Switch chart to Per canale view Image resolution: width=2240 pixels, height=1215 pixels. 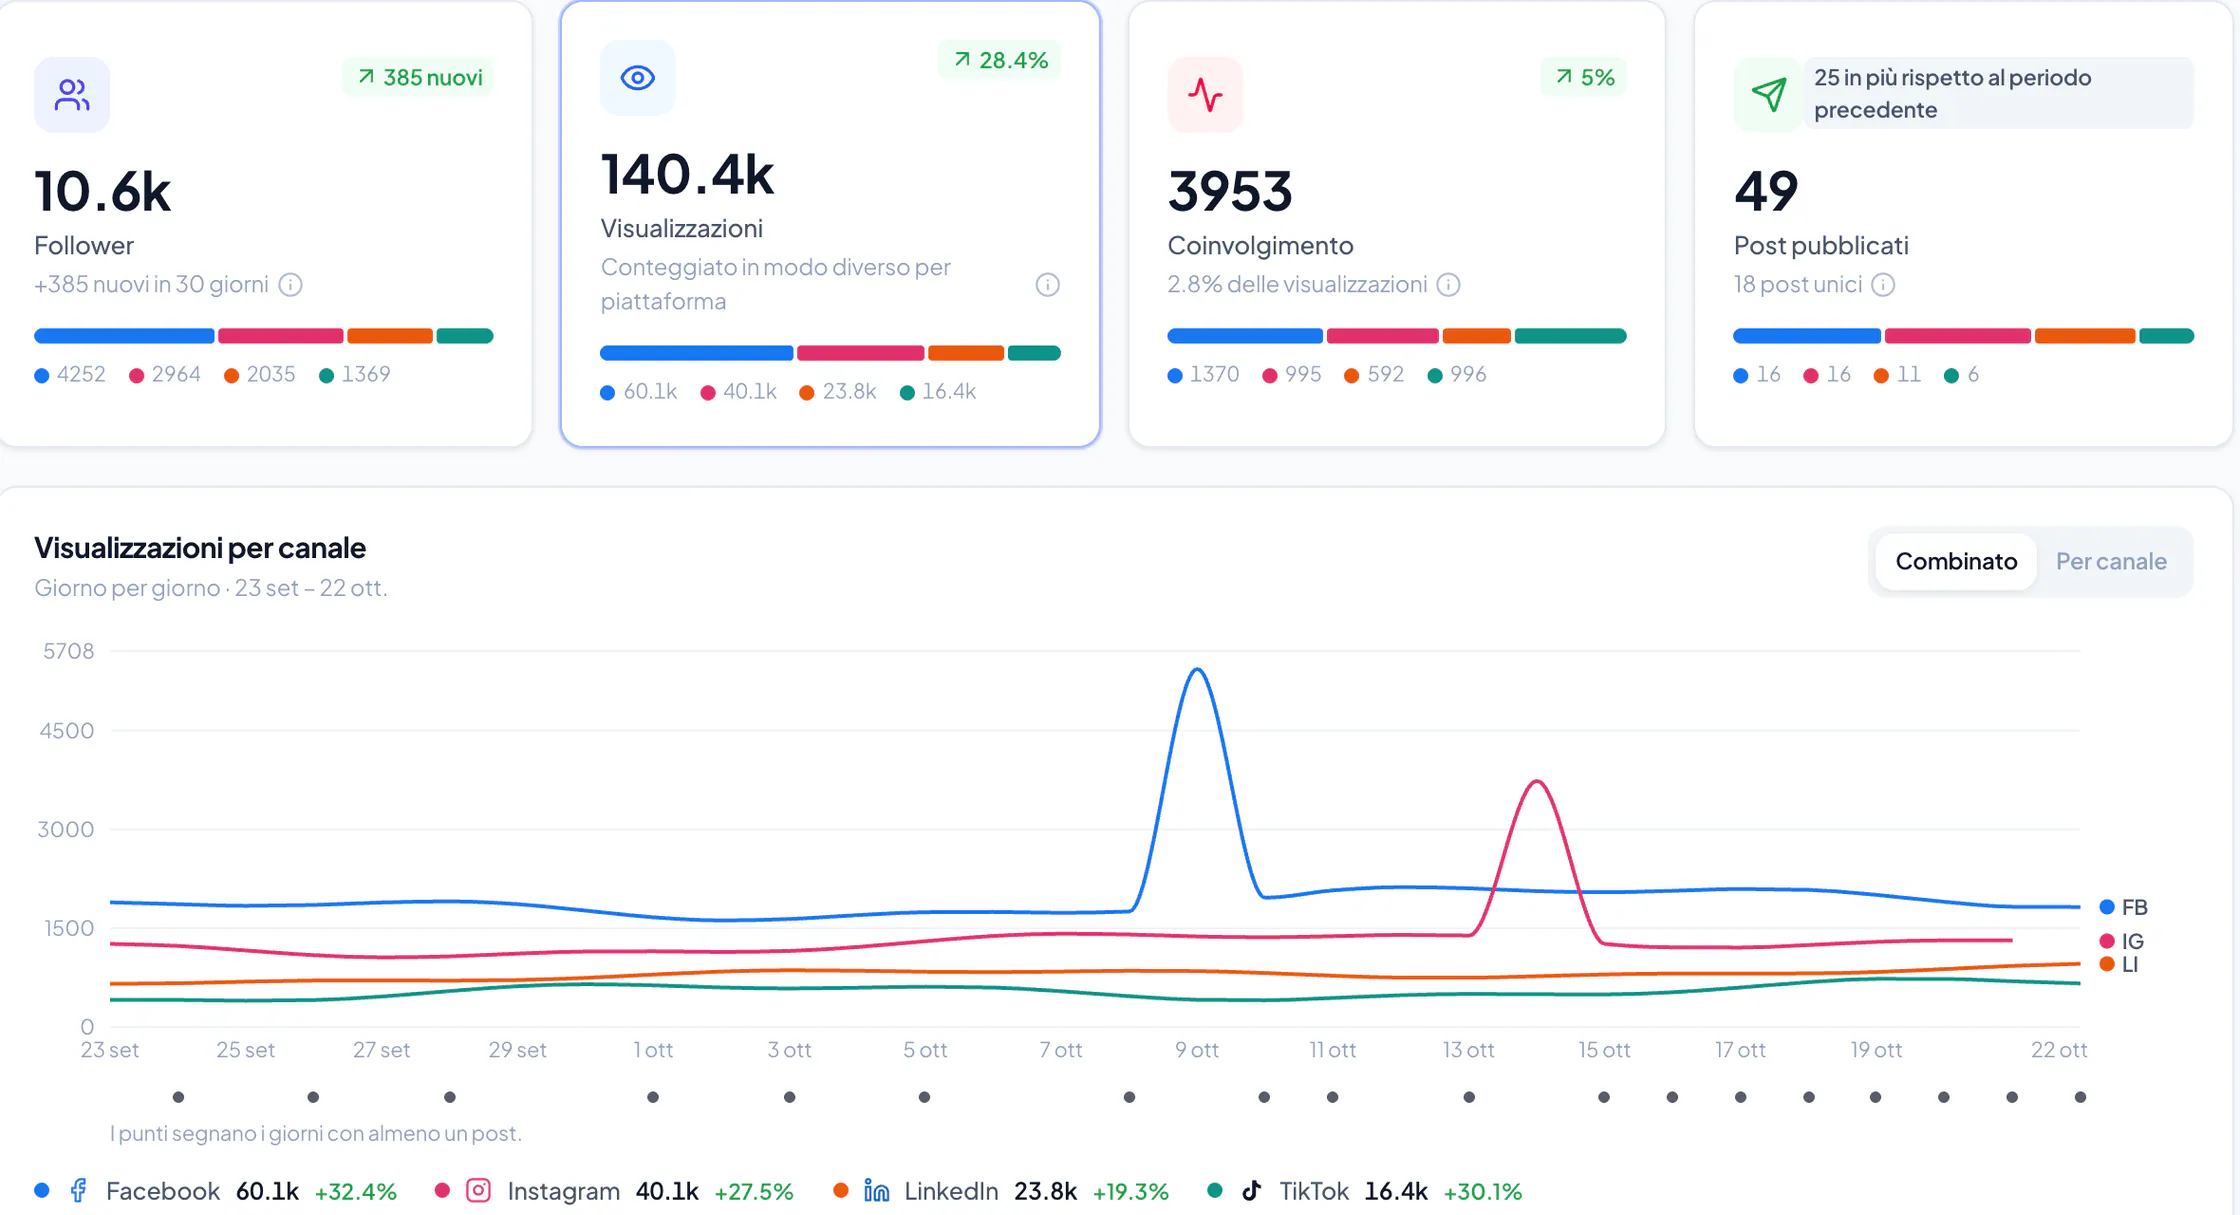(x=2111, y=561)
